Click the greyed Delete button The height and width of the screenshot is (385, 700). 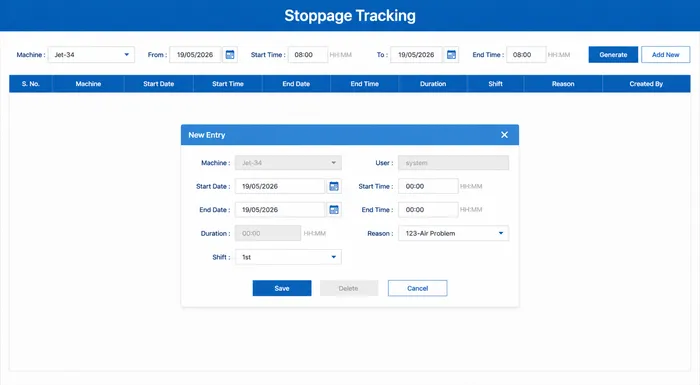coord(349,288)
